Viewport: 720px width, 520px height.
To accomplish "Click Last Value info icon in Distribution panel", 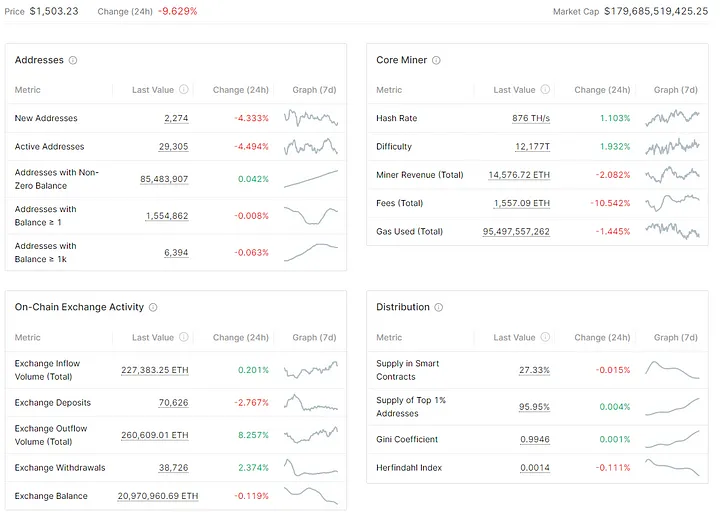I will [x=545, y=338].
